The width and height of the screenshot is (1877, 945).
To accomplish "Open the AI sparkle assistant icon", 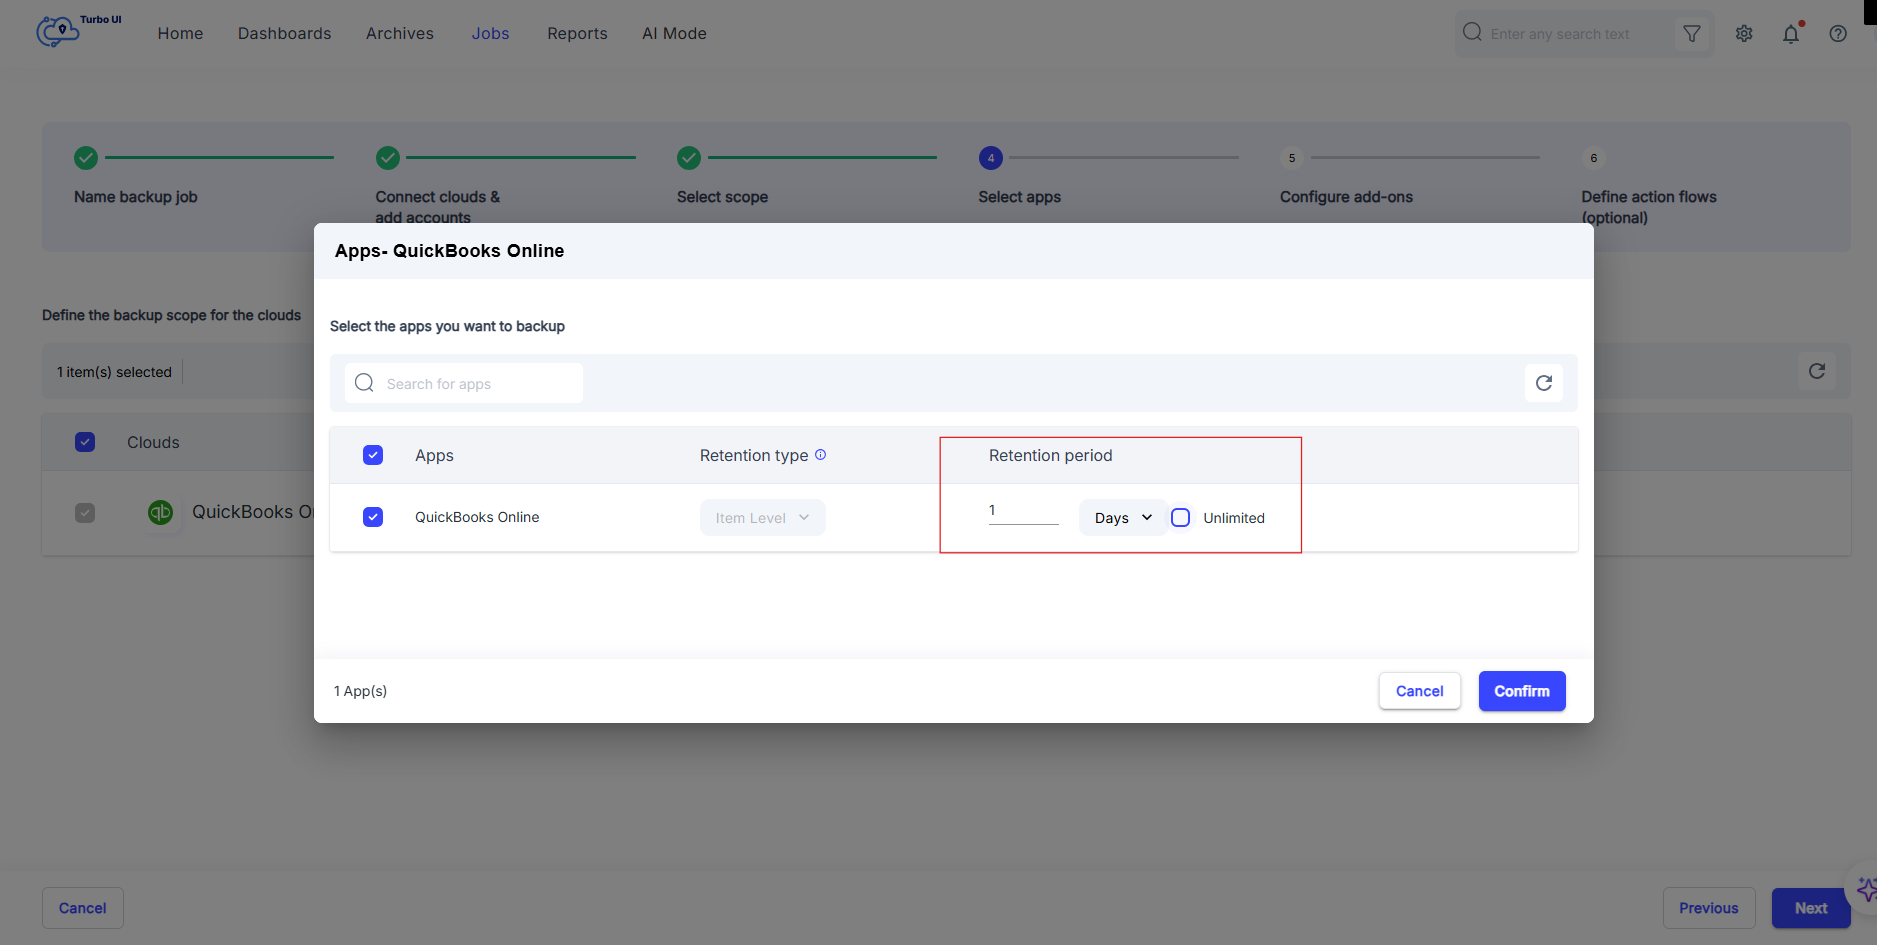I will 1866,889.
